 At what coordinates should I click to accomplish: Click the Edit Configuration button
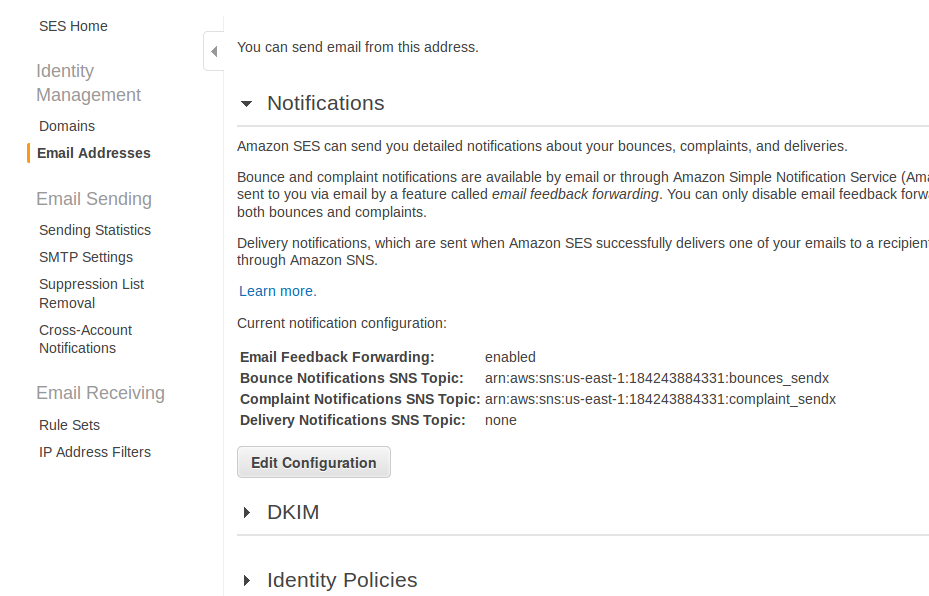pos(314,462)
